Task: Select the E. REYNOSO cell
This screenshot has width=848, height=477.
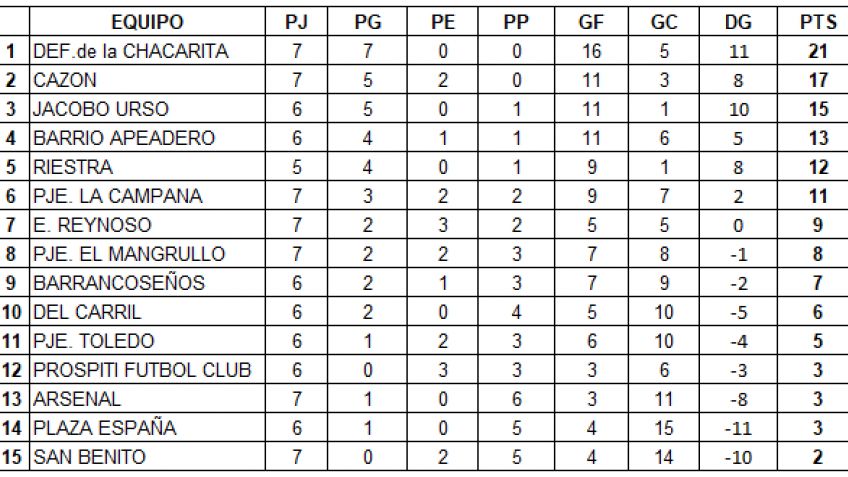Action: pyautogui.click(x=147, y=225)
